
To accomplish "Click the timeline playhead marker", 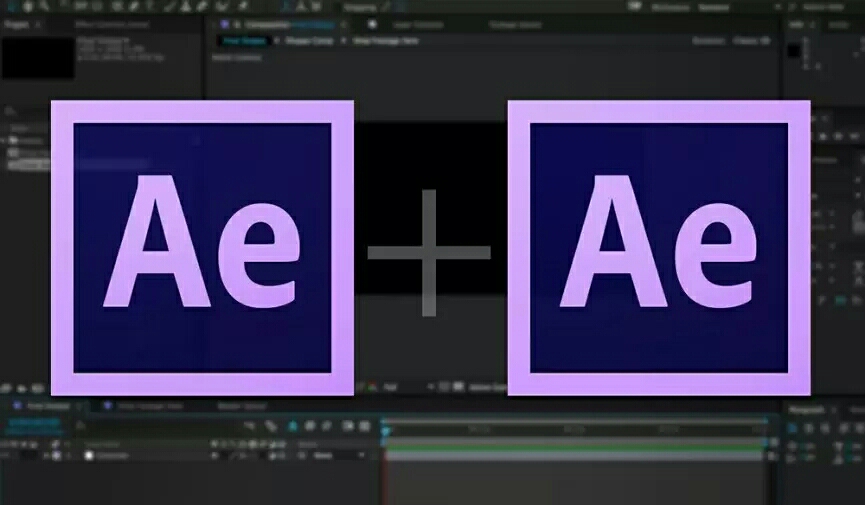I will point(385,430).
